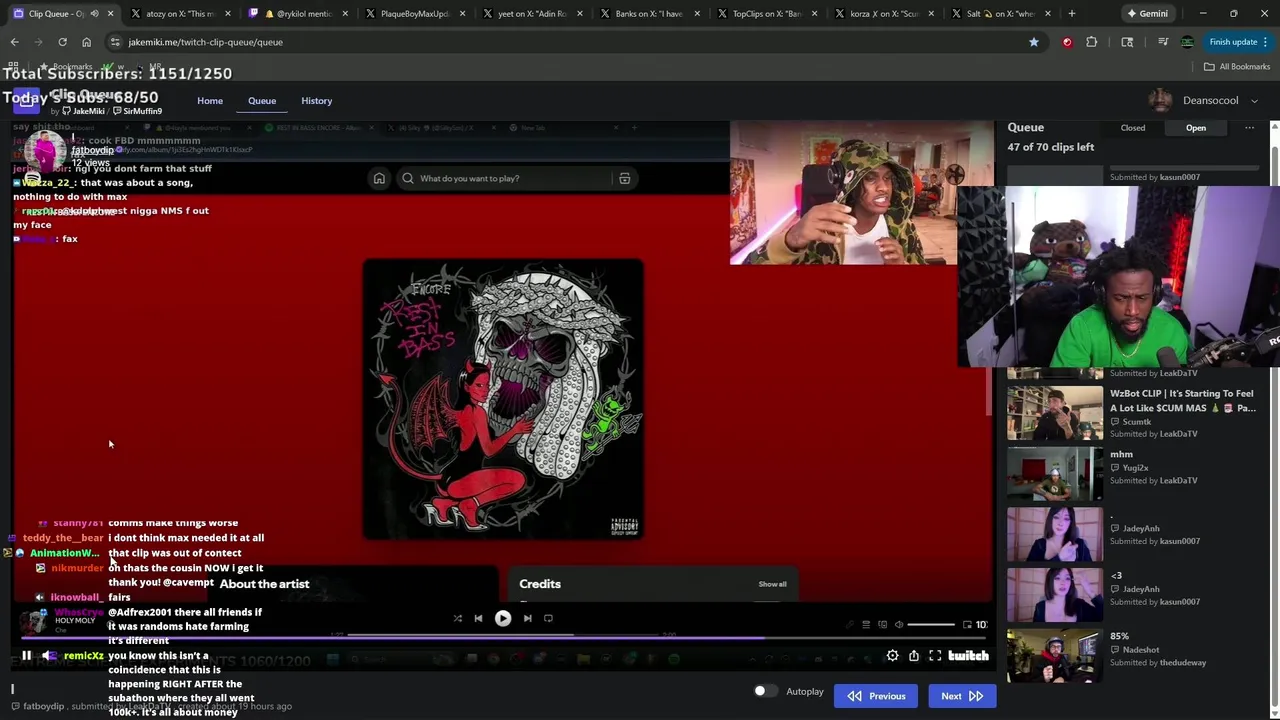The width and height of the screenshot is (1280, 720).
Task: Click the video's next track icon
Action: tap(528, 618)
